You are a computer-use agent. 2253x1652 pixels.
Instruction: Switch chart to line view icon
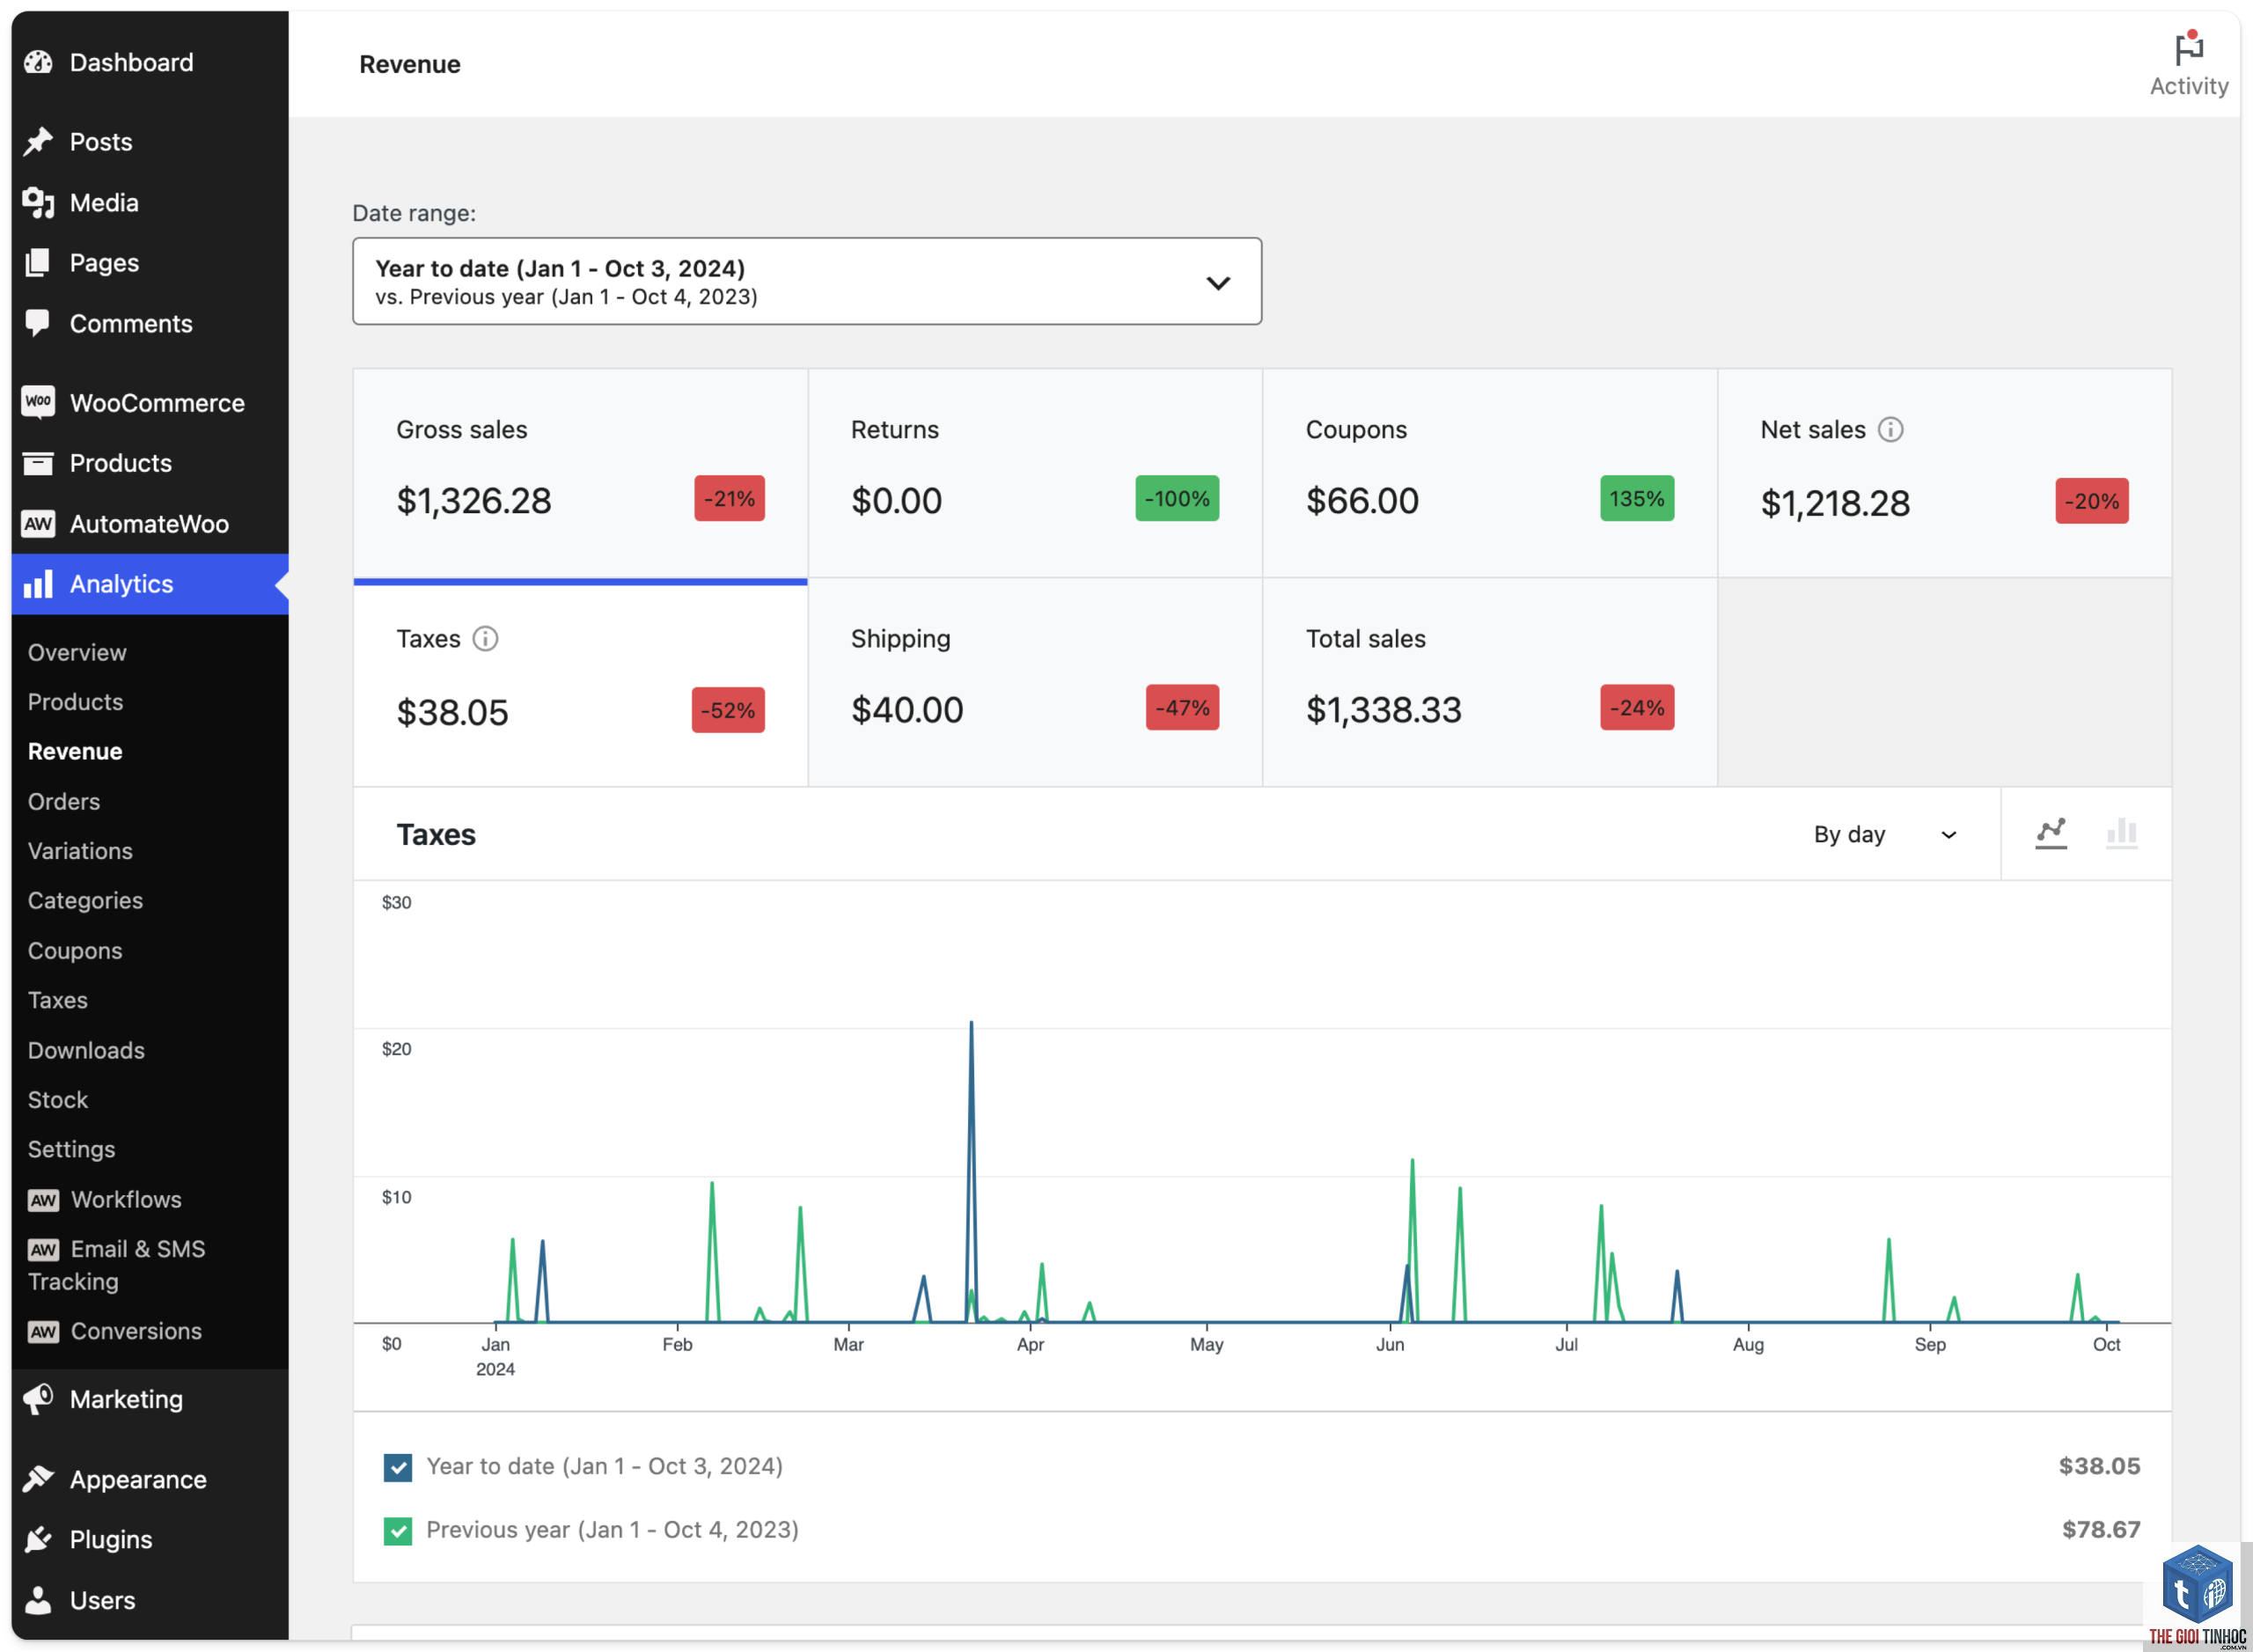point(2050,834)
